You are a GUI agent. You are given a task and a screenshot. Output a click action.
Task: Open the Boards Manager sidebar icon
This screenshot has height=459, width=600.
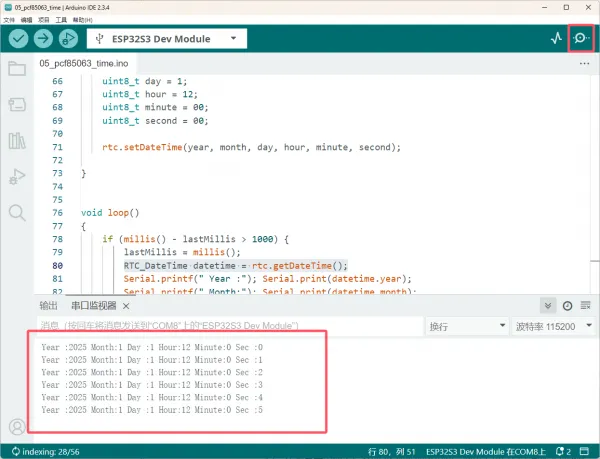(17, 105)
